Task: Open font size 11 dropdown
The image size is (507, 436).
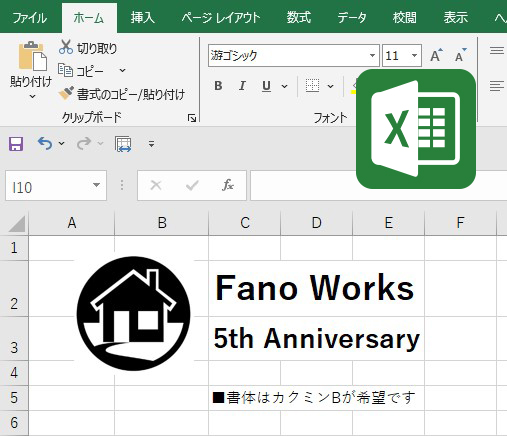Action: point(414,55)
